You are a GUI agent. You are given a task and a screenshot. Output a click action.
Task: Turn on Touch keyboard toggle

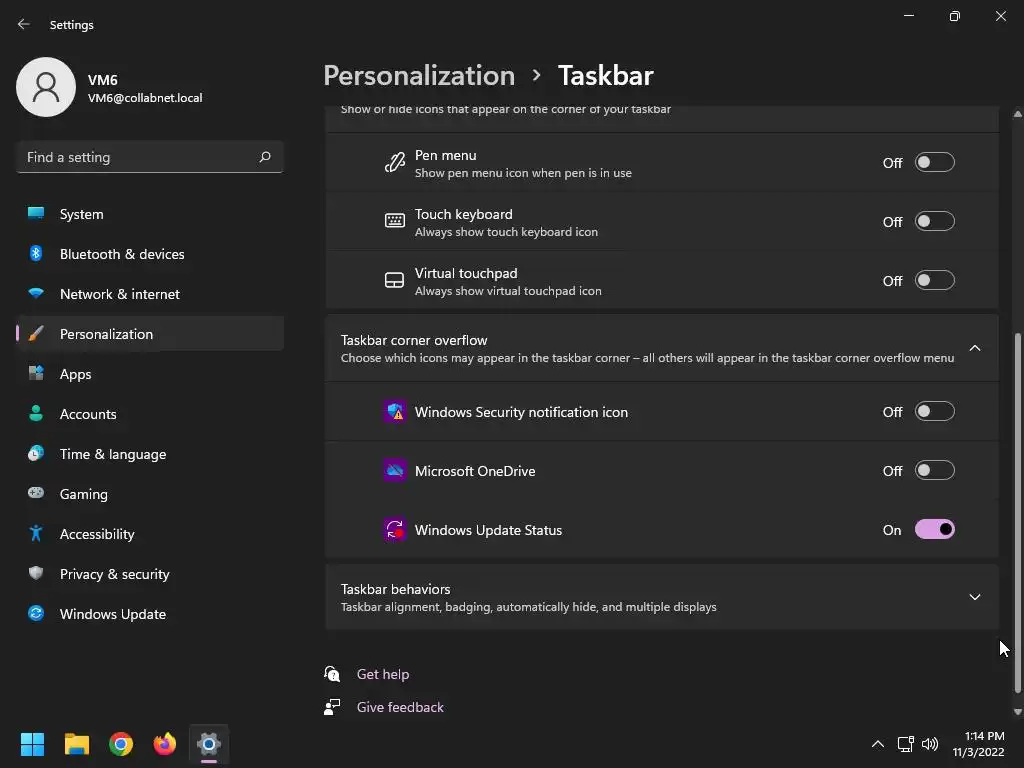(934, 222)
